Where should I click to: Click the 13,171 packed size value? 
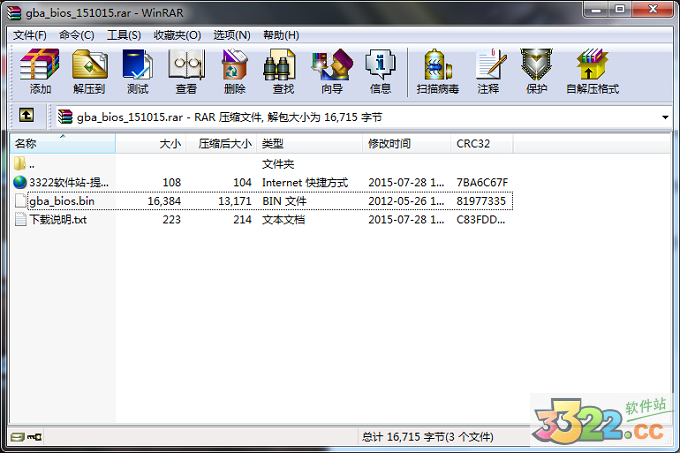click(235, 201)
